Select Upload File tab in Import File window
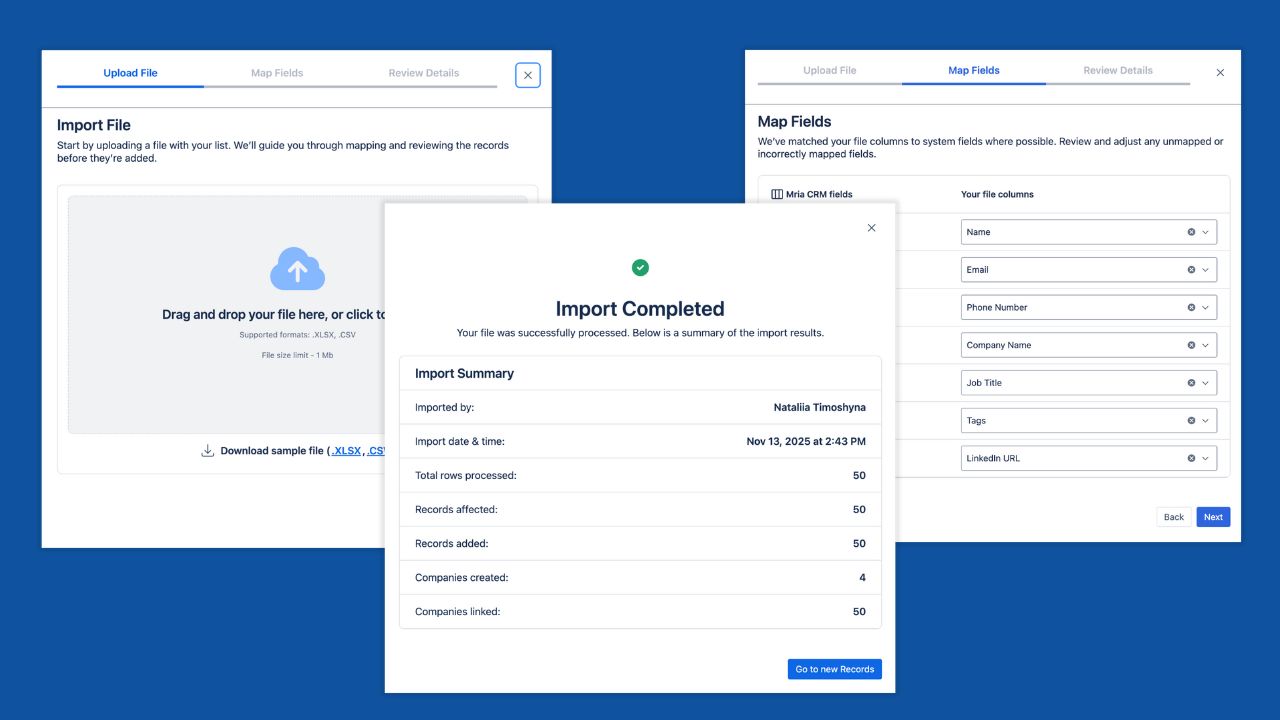 coord(130,73)
